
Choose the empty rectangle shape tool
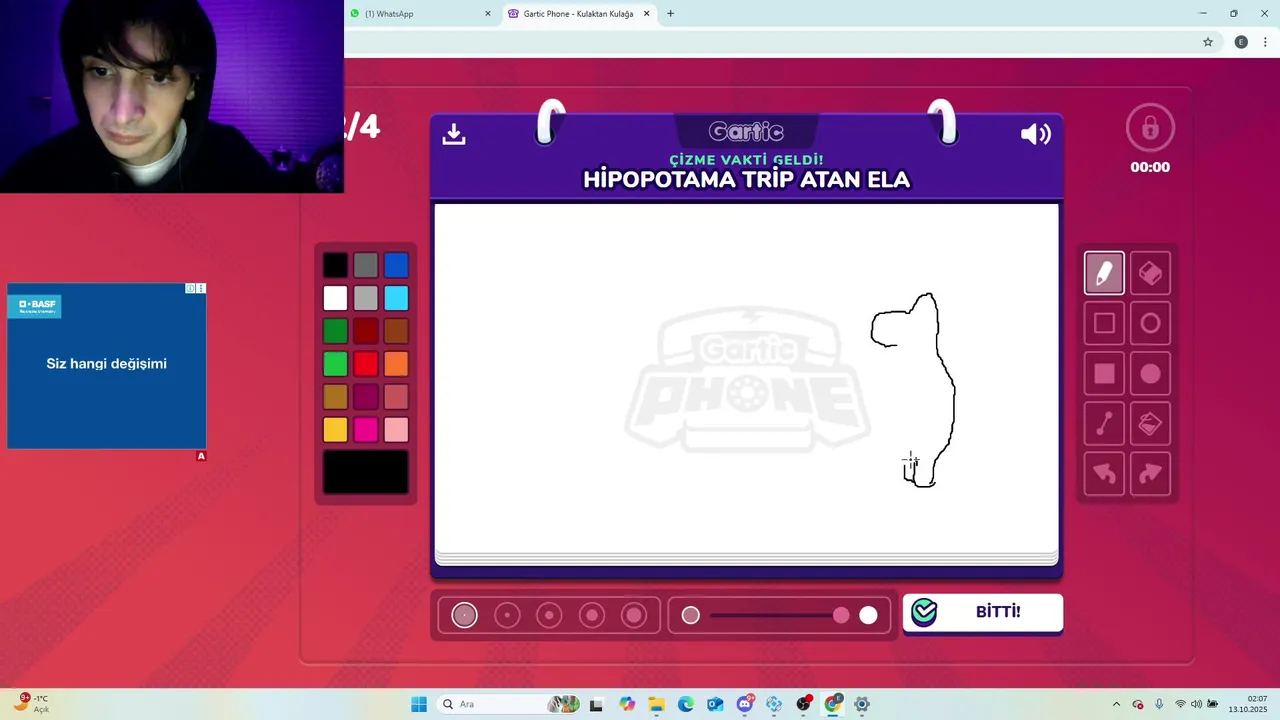(x=1104, y=323)
